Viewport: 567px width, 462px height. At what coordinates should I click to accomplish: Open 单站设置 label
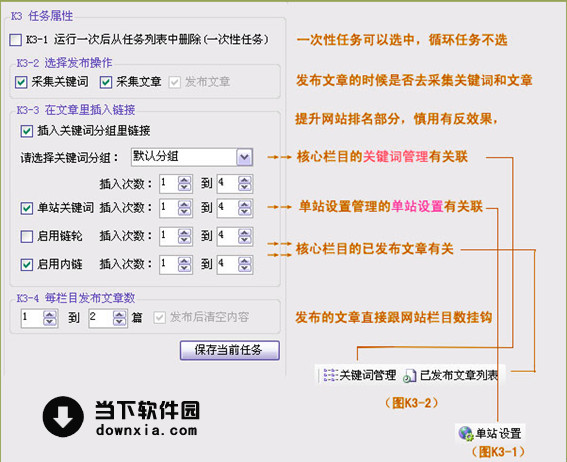point(498,433)
